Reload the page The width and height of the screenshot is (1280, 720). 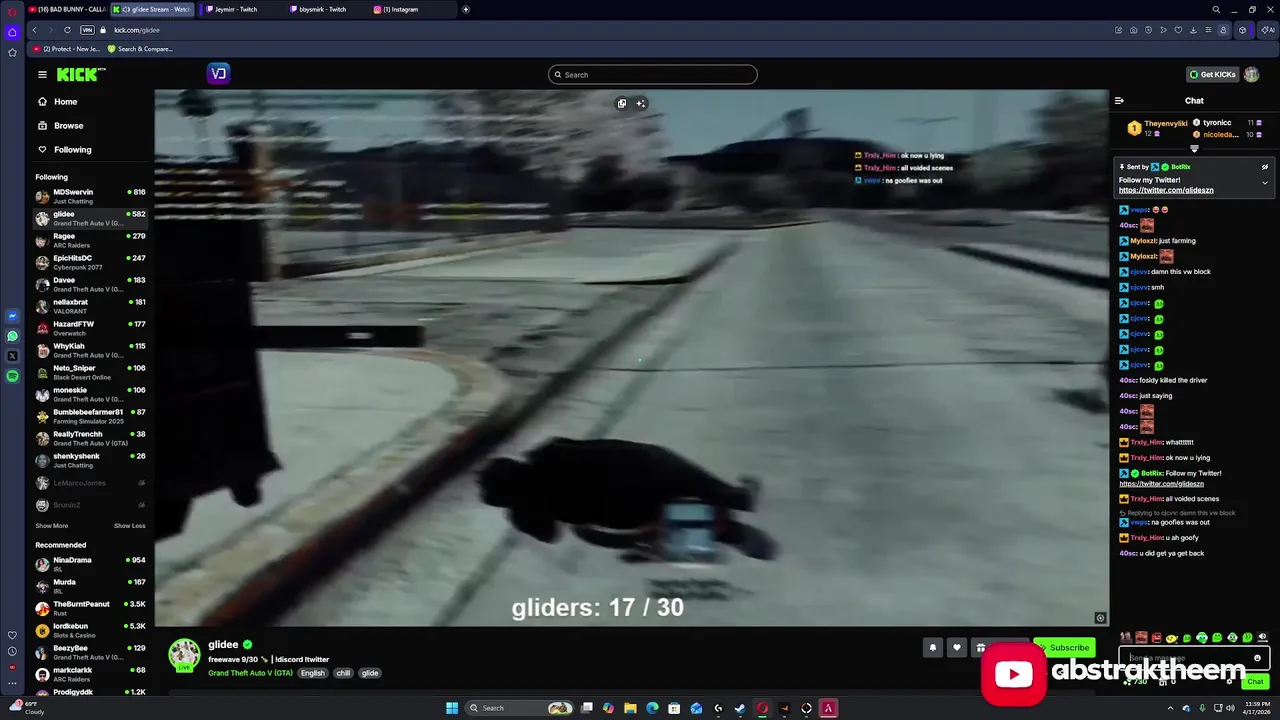(67, 30)
